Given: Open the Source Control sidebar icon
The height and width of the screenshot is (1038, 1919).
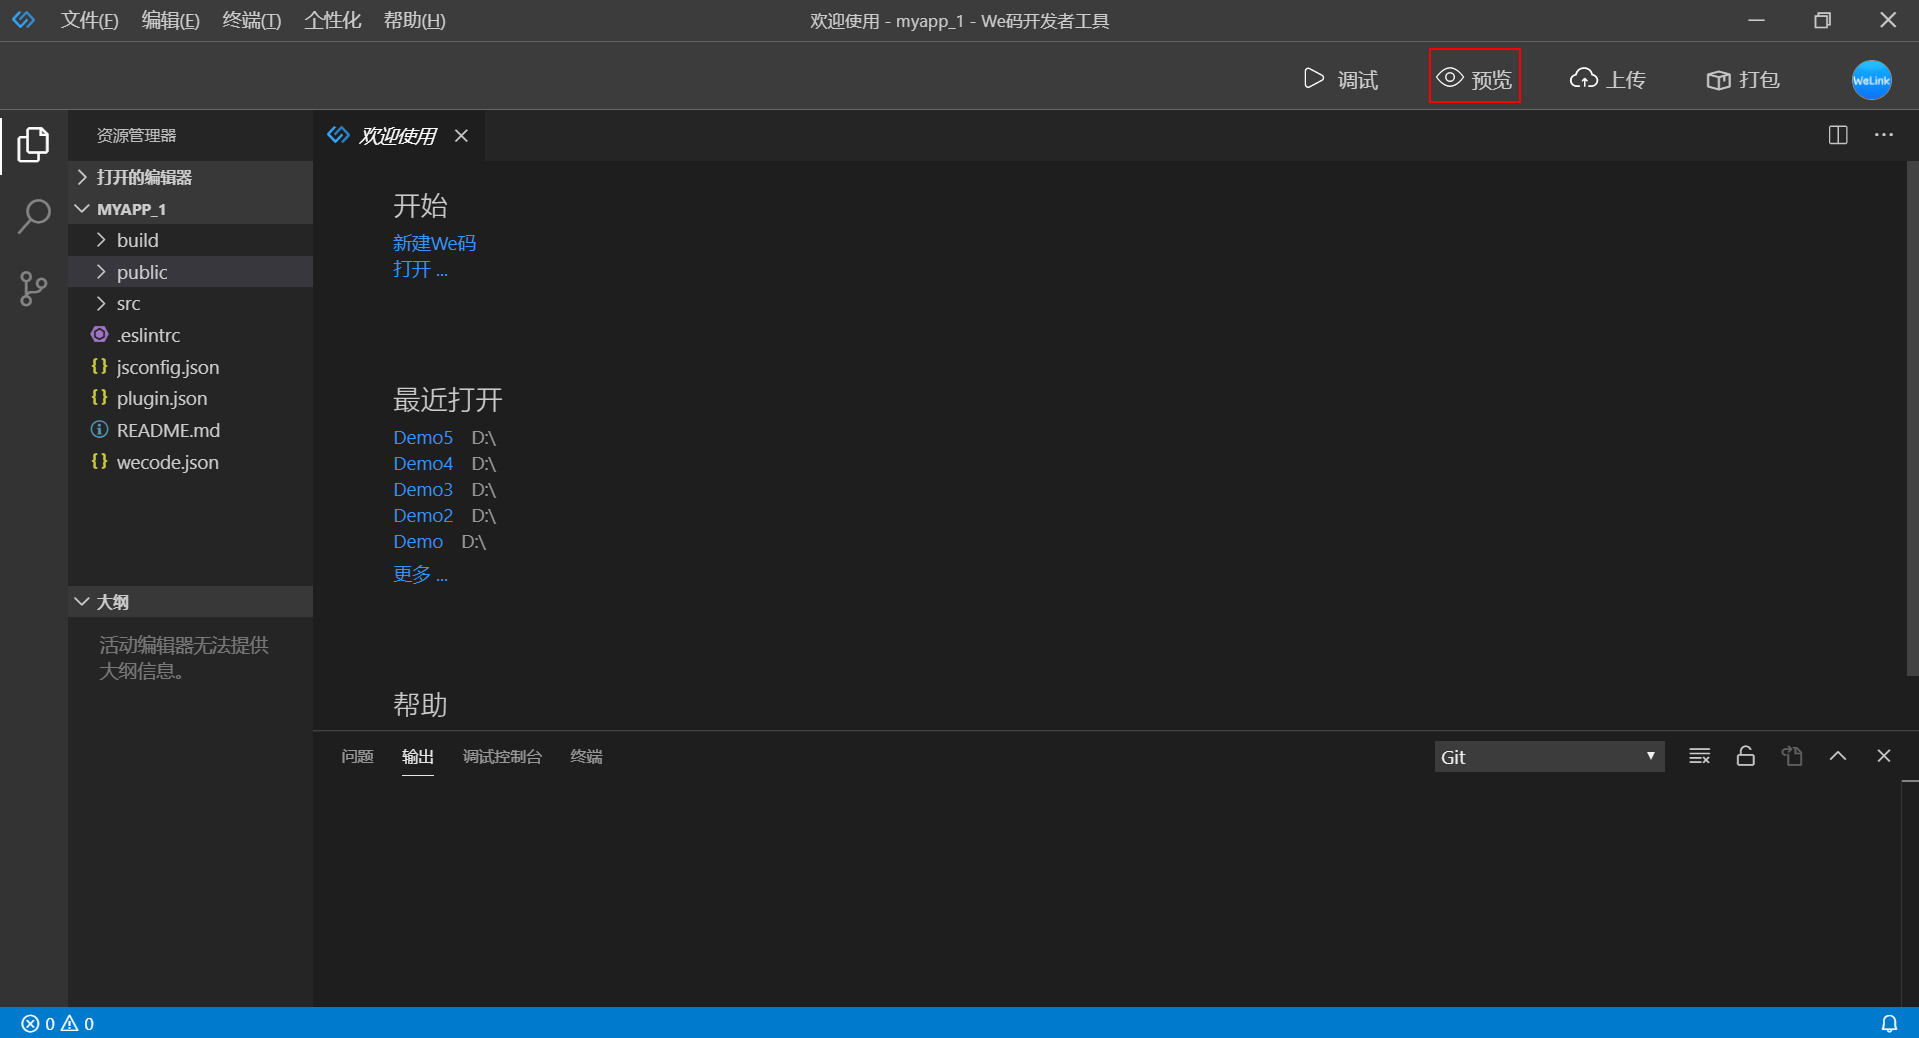Looking at the screenshot, I should (x=33, y=289).
